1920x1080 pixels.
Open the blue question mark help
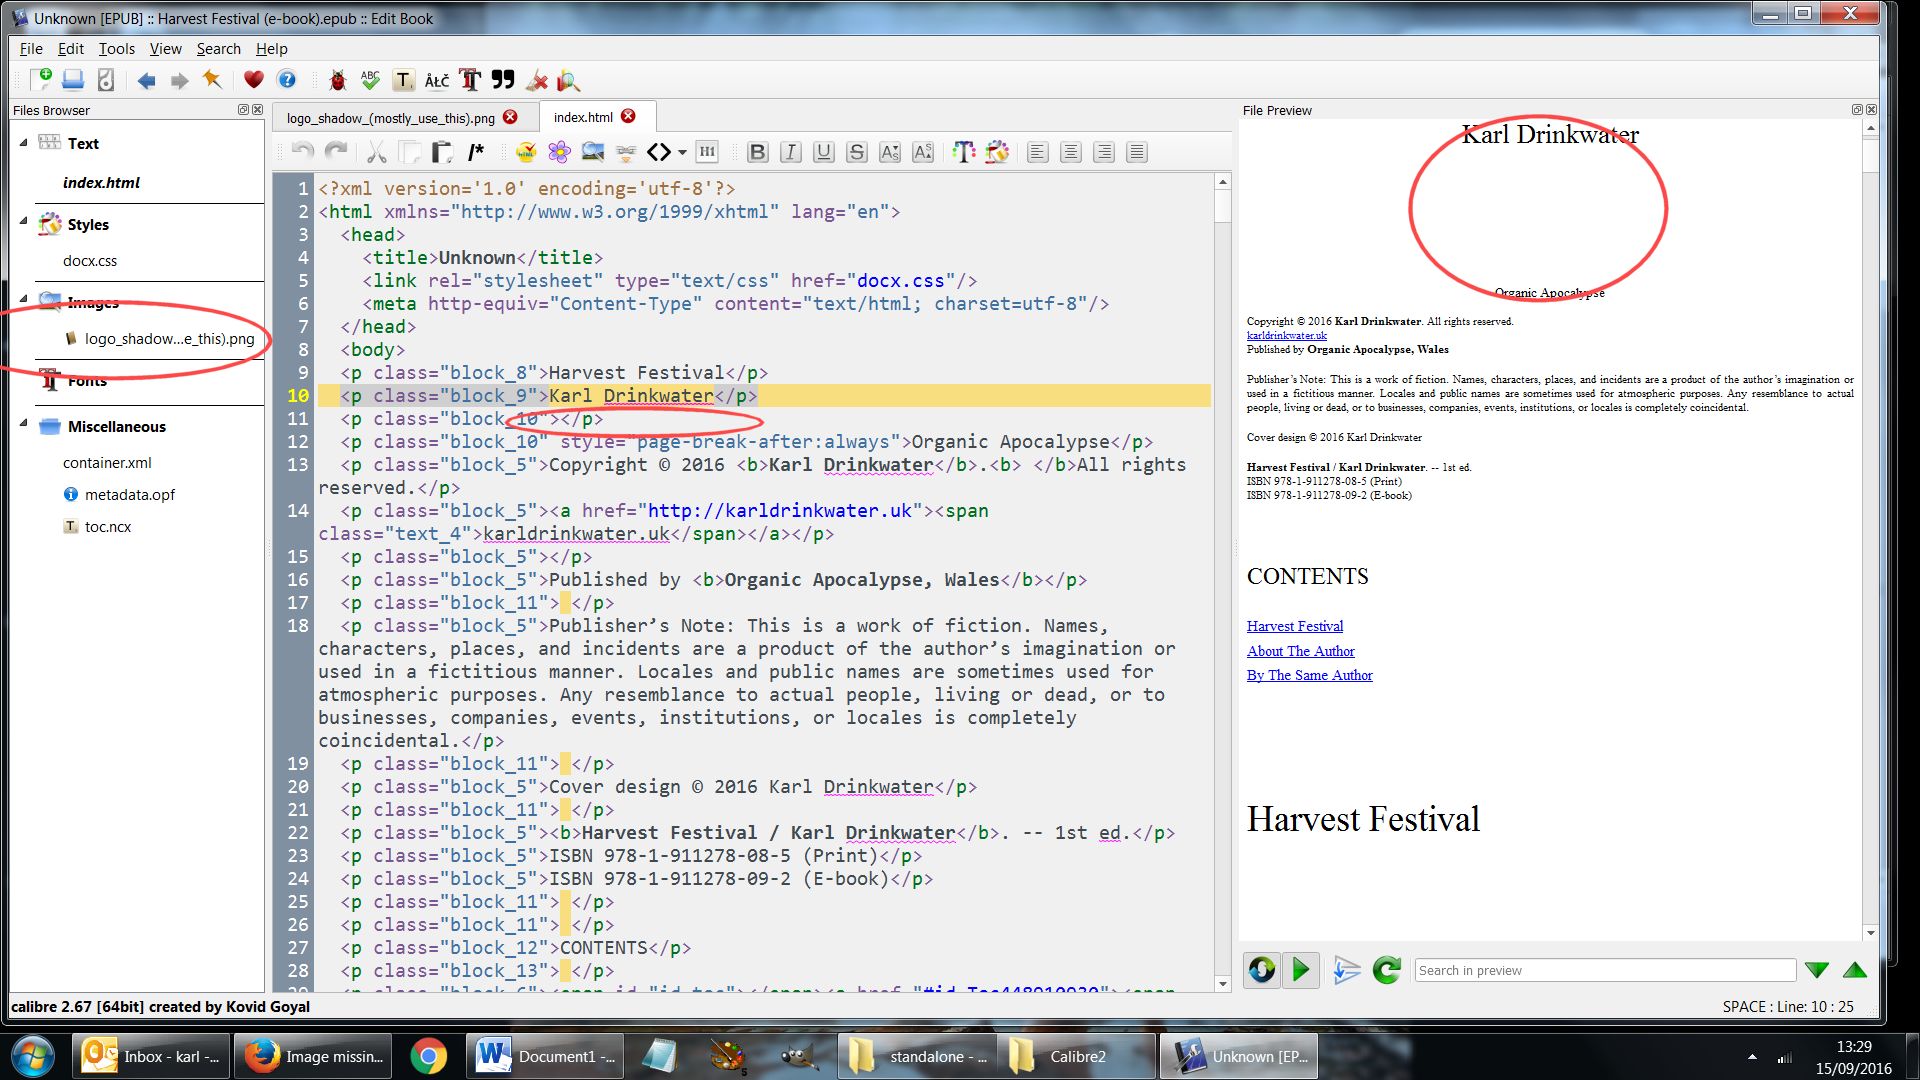pos(287,80)
